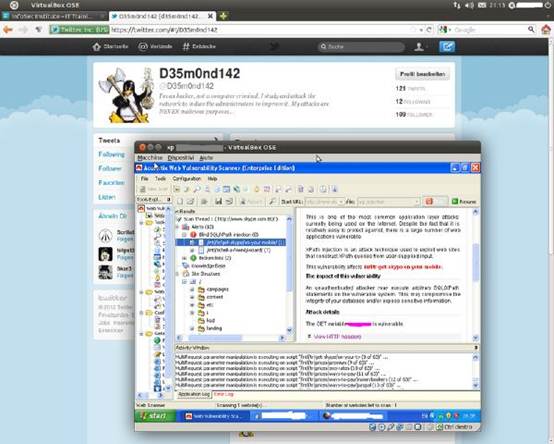Click the Twitter compose tweet icon
This screenshot has width=554, height=444.
[x=447, y=47]
